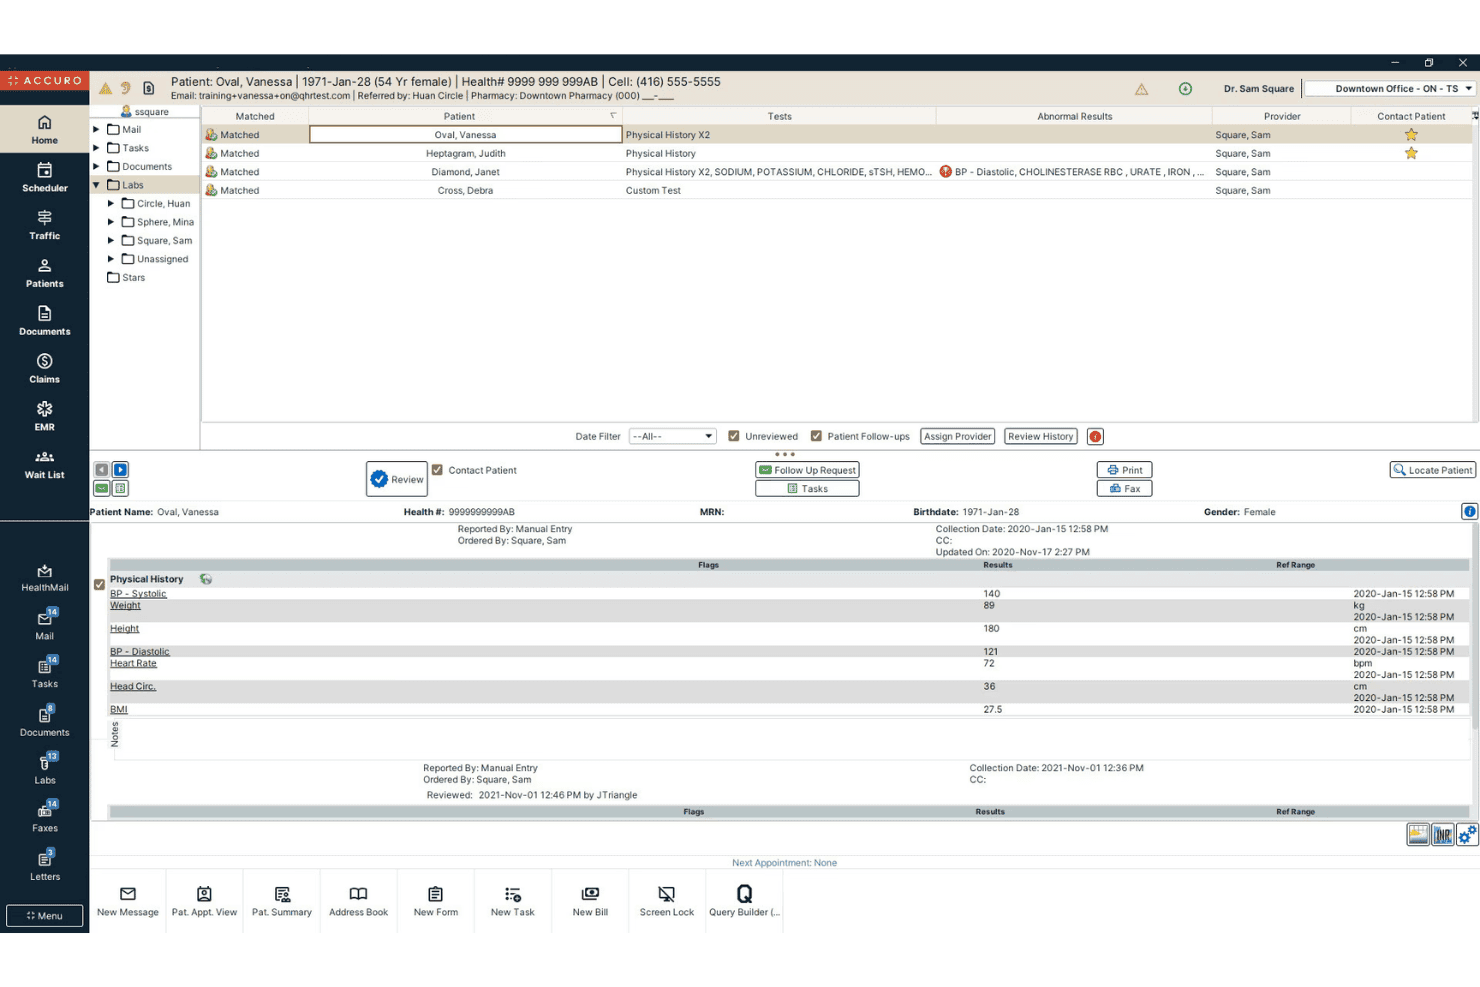Click Assign Provider button
The image size is (1480, 987).
(x=957, y=436)
